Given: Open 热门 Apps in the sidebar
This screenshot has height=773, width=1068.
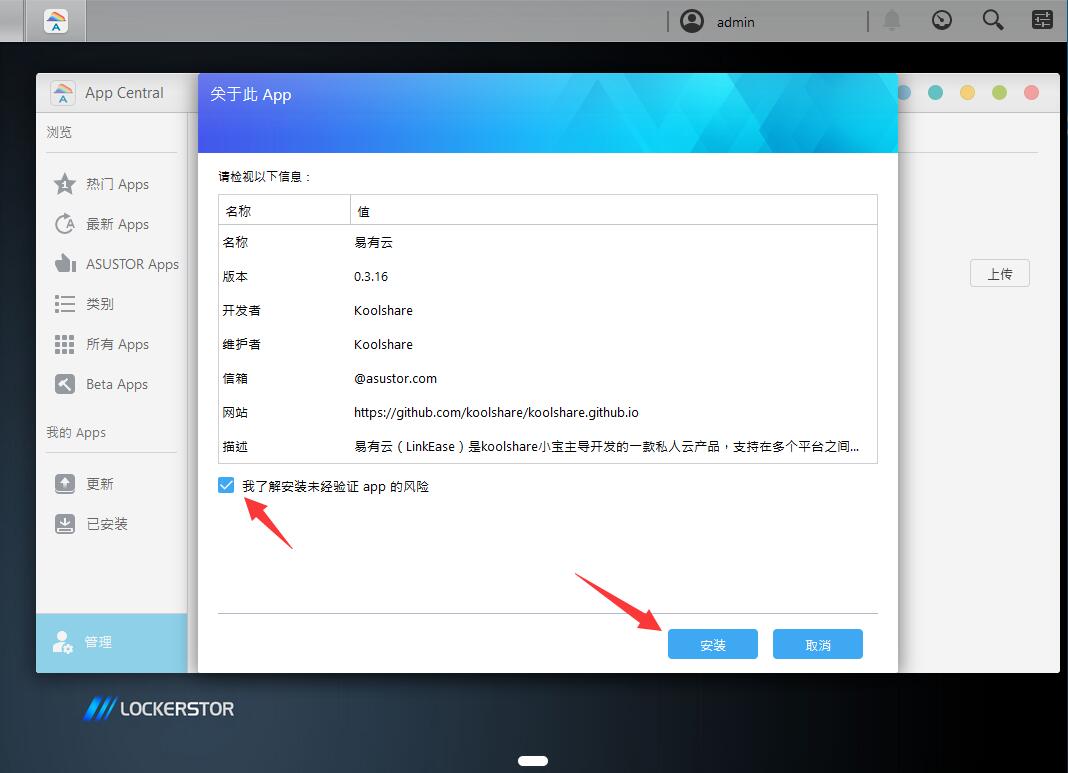Looking at the screenshot, I should 117,184.
